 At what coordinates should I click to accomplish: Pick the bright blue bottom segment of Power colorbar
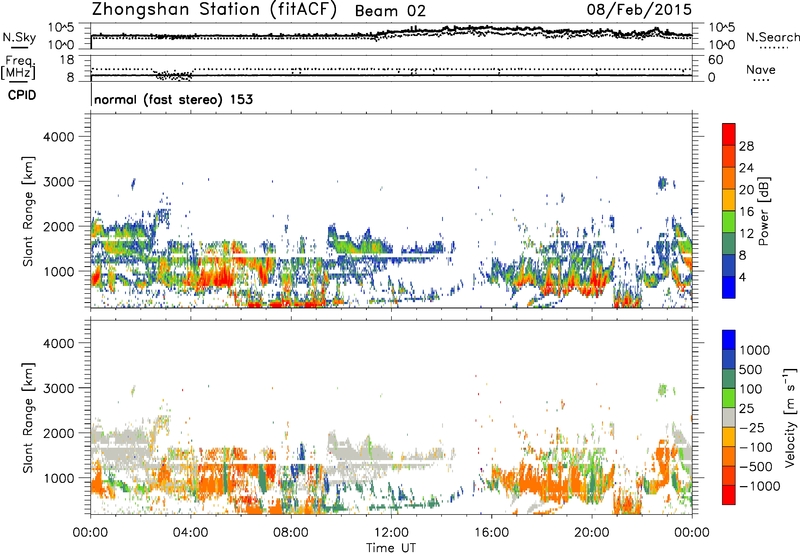click(x=729, y=287)
